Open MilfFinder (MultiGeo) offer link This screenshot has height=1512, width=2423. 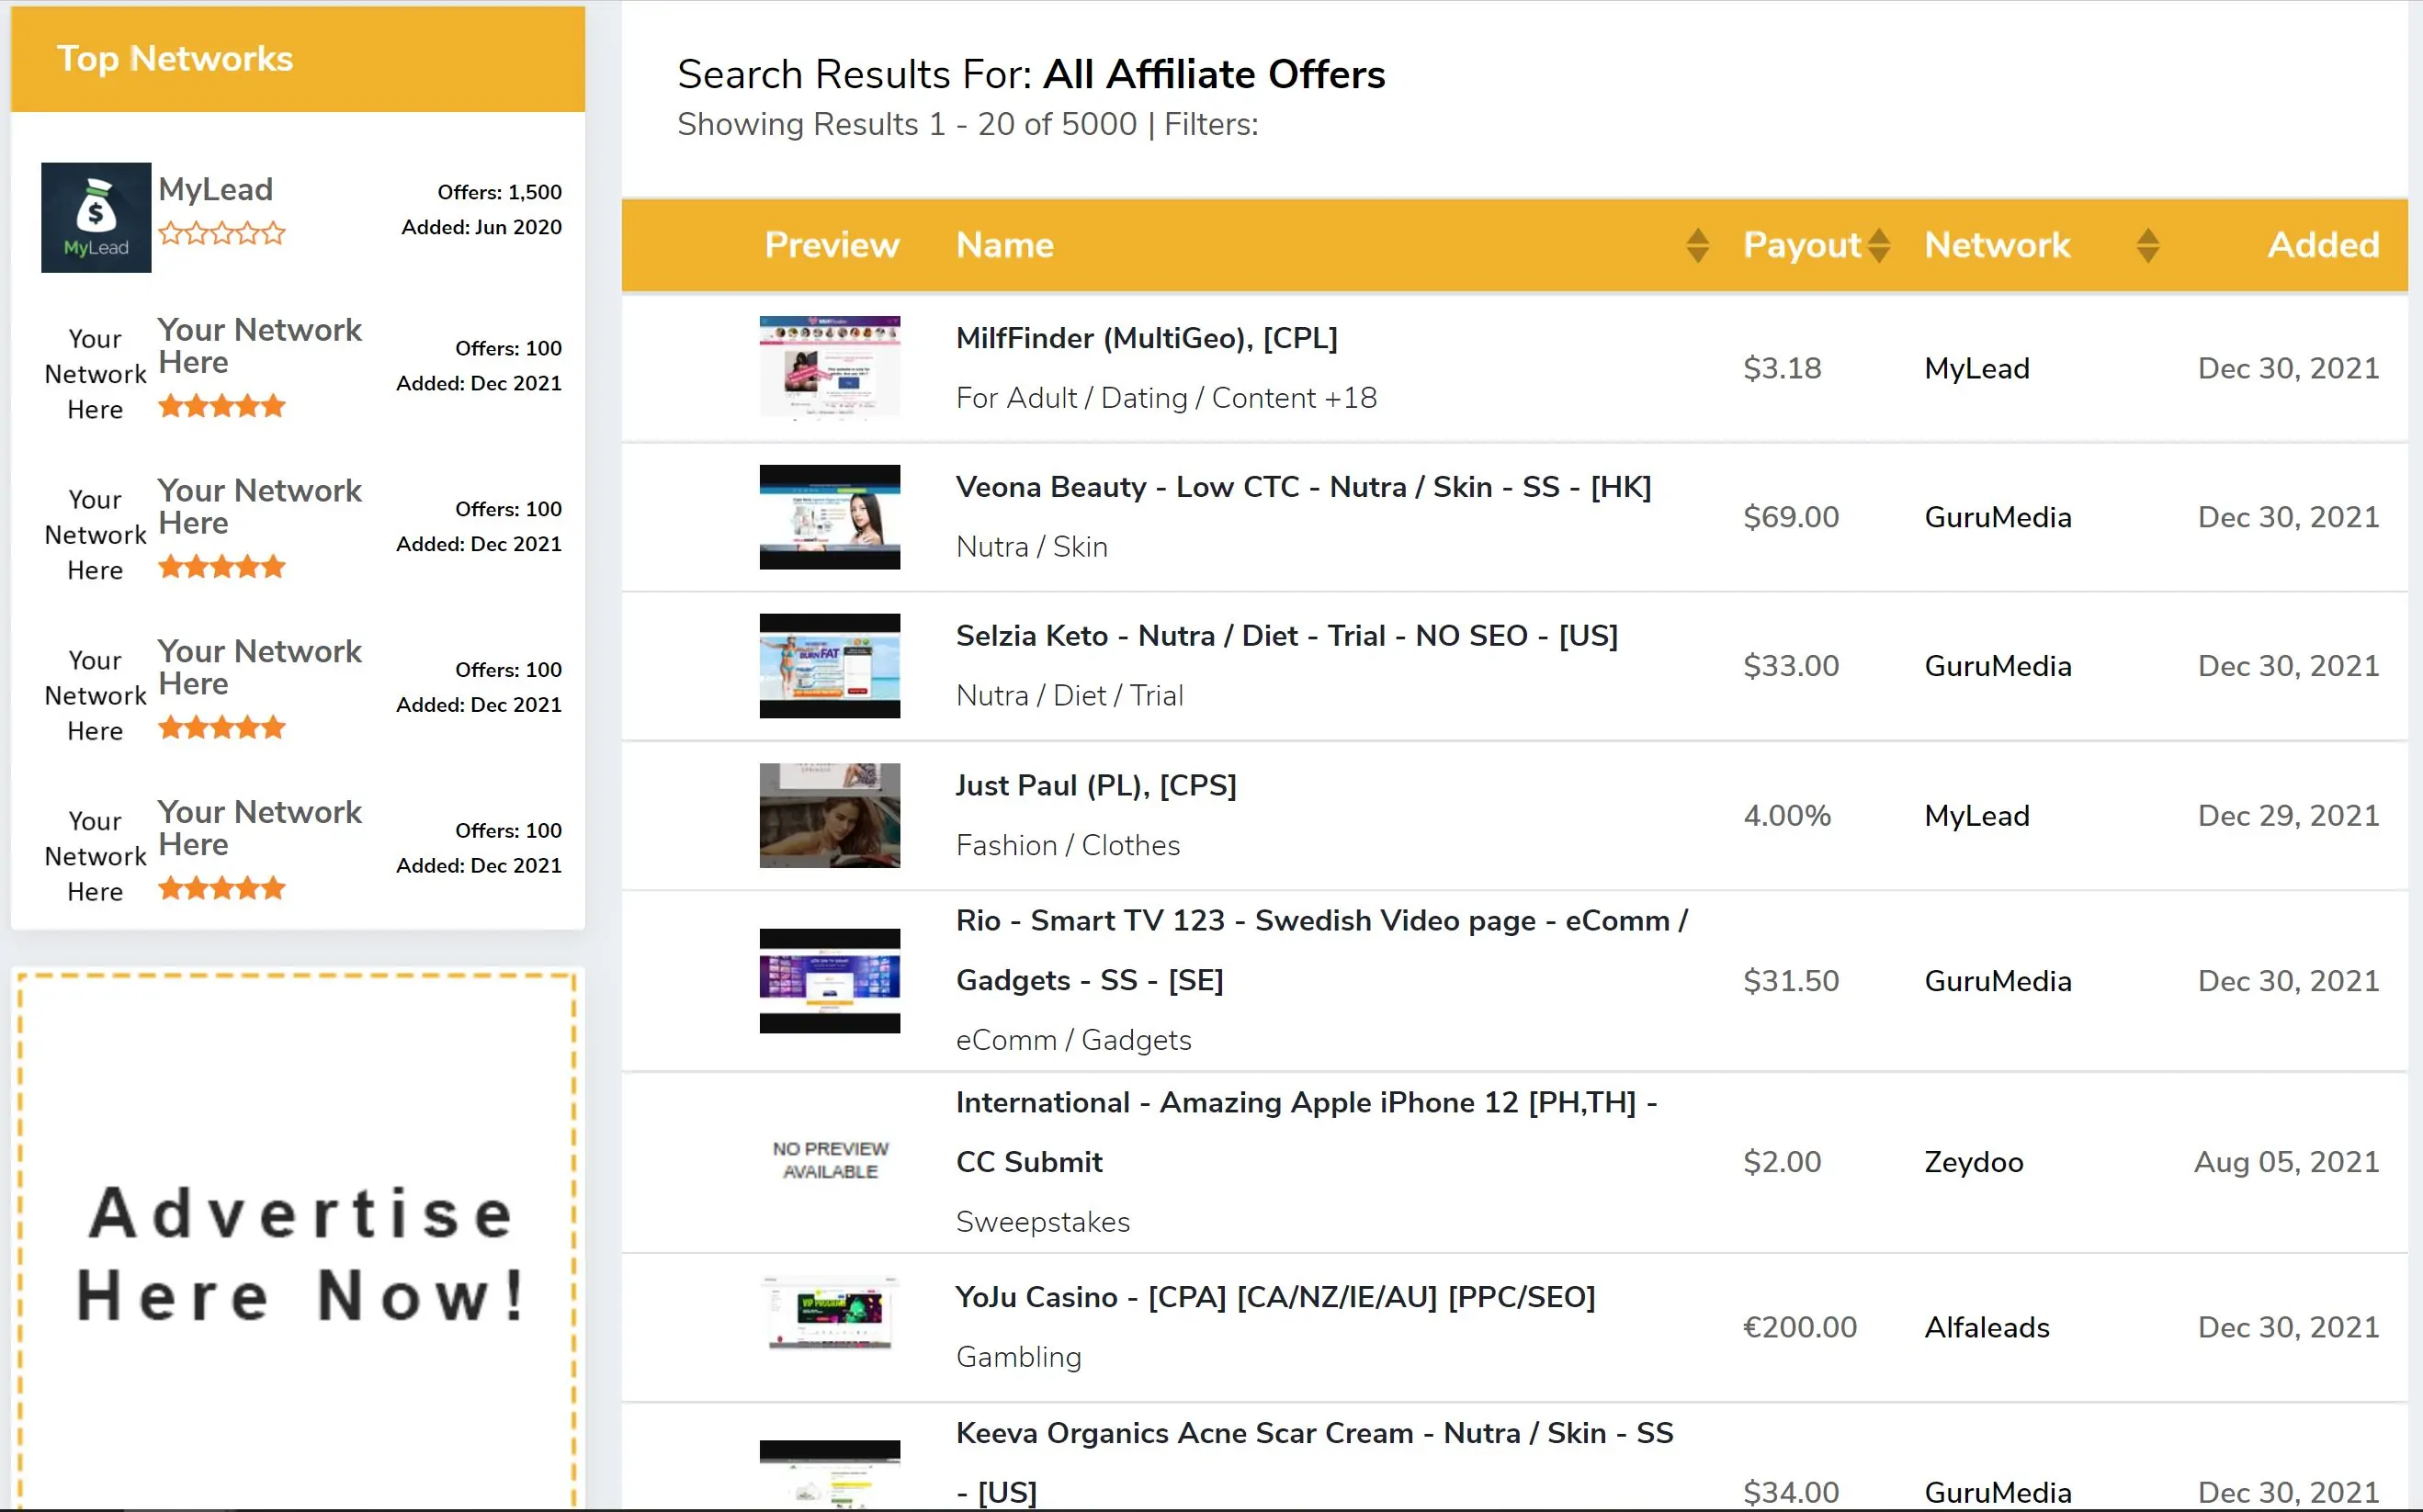pyautogui.click(x=1146, y=338)
